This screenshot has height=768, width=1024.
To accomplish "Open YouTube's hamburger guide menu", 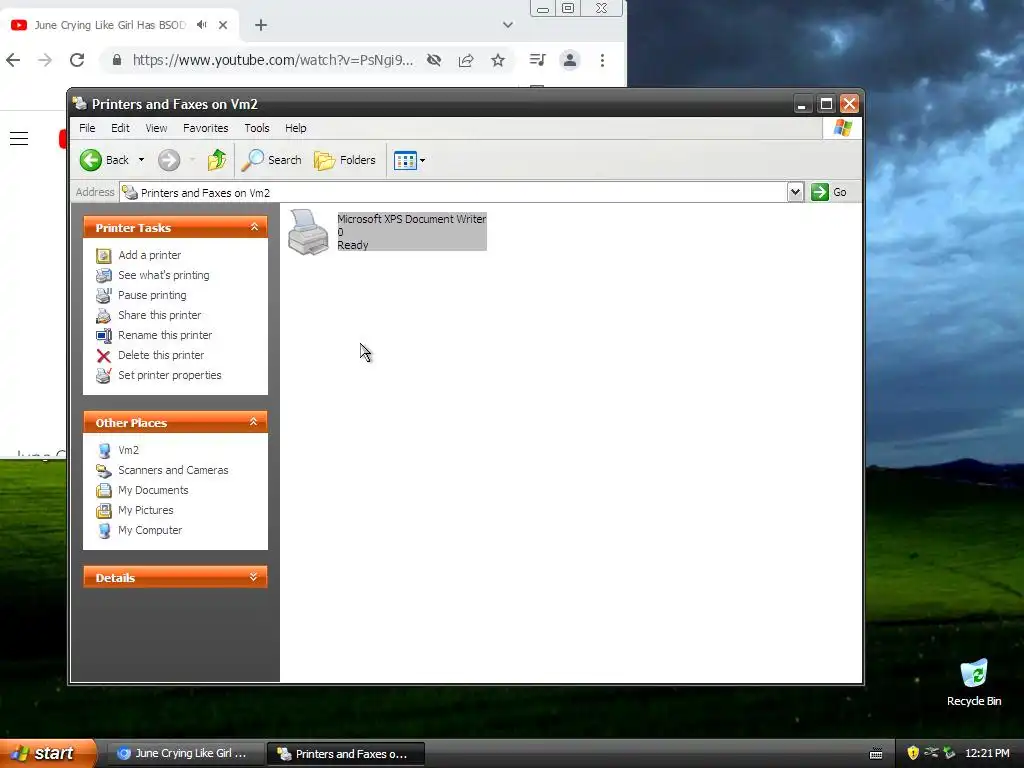I will pyautogui.click(x=19, y=138).
